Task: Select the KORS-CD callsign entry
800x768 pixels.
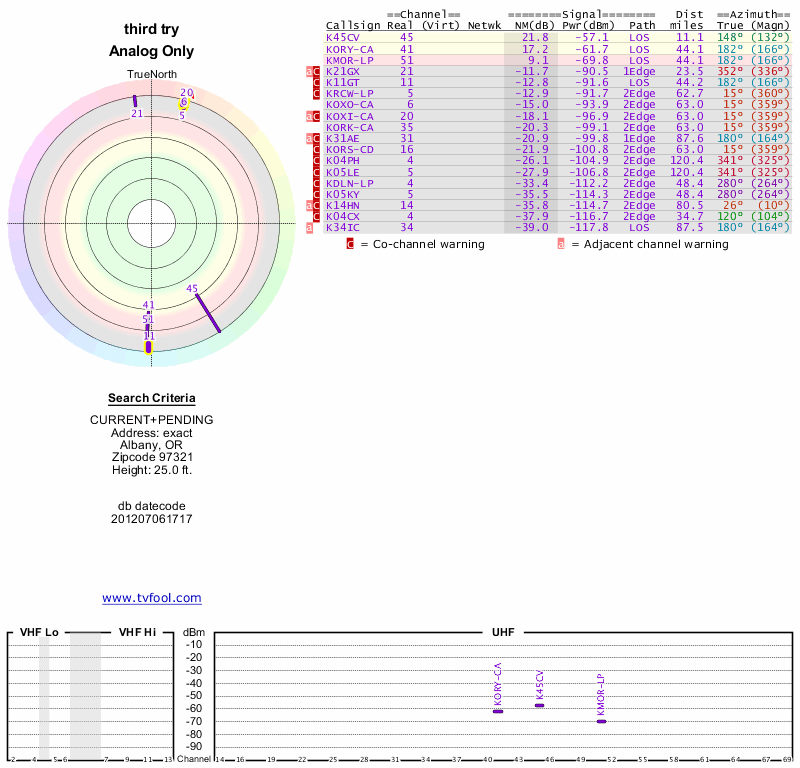Action: click(x=349, y=149)
